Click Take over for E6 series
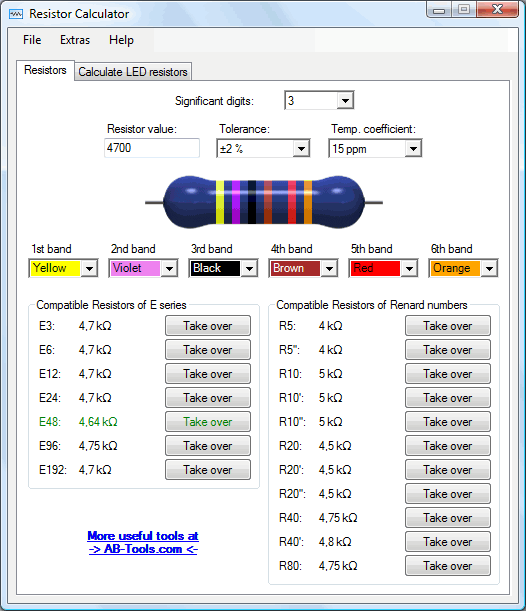Viewport: 526px width, 611px height. 208,350
